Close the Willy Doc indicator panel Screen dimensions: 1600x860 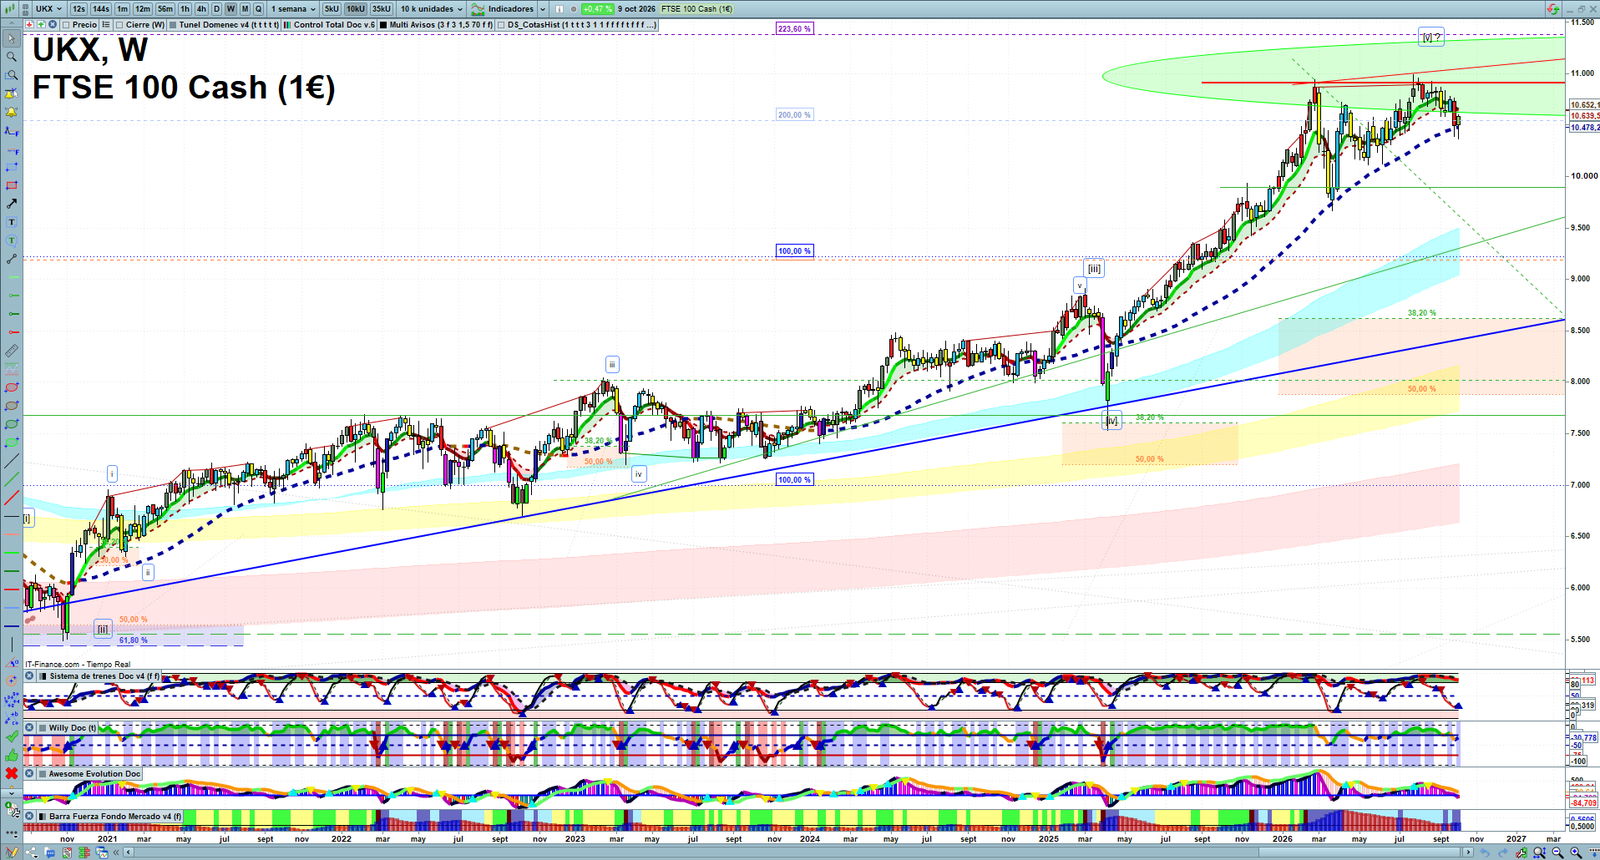click(29, 728)
